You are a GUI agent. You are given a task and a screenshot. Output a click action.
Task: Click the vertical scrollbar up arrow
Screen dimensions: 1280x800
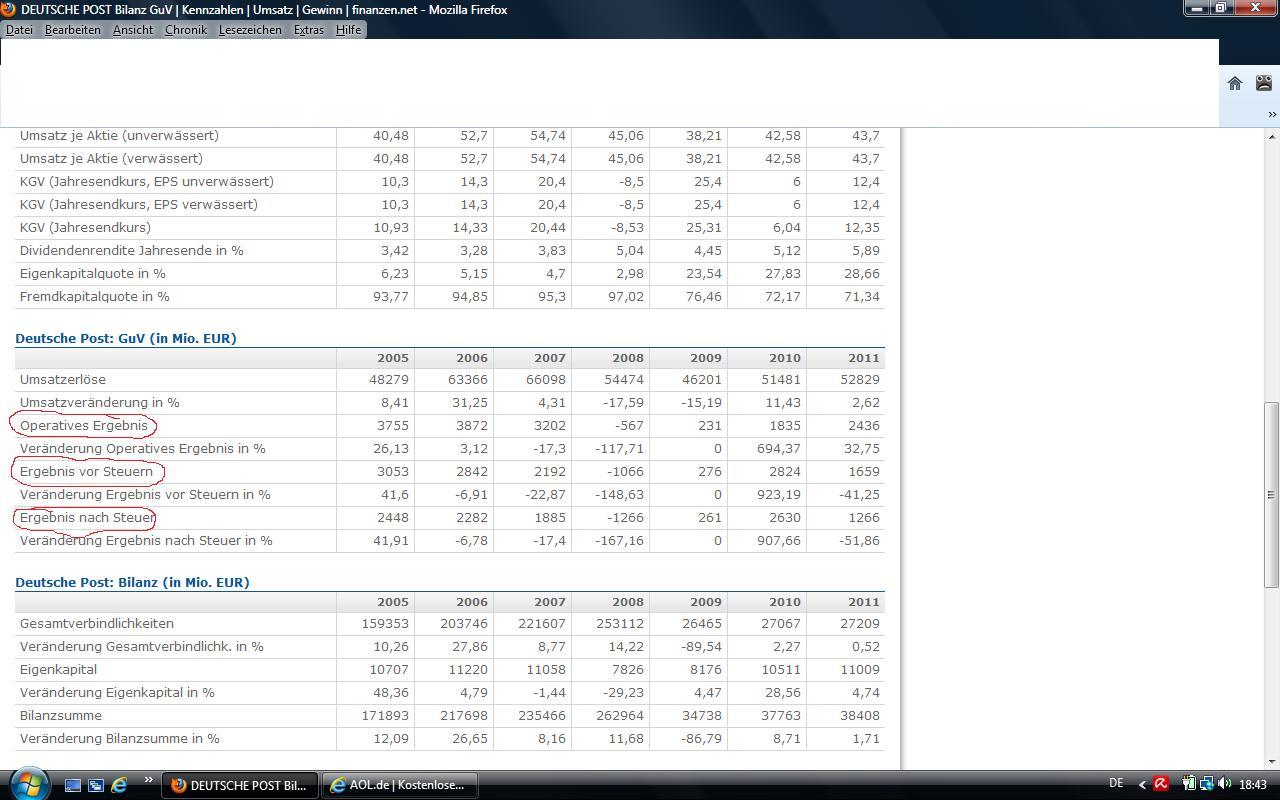coord(1272,136)
